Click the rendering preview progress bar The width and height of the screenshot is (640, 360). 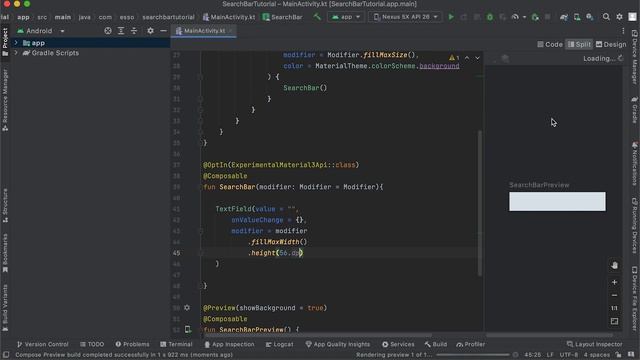tap(473, 355)
